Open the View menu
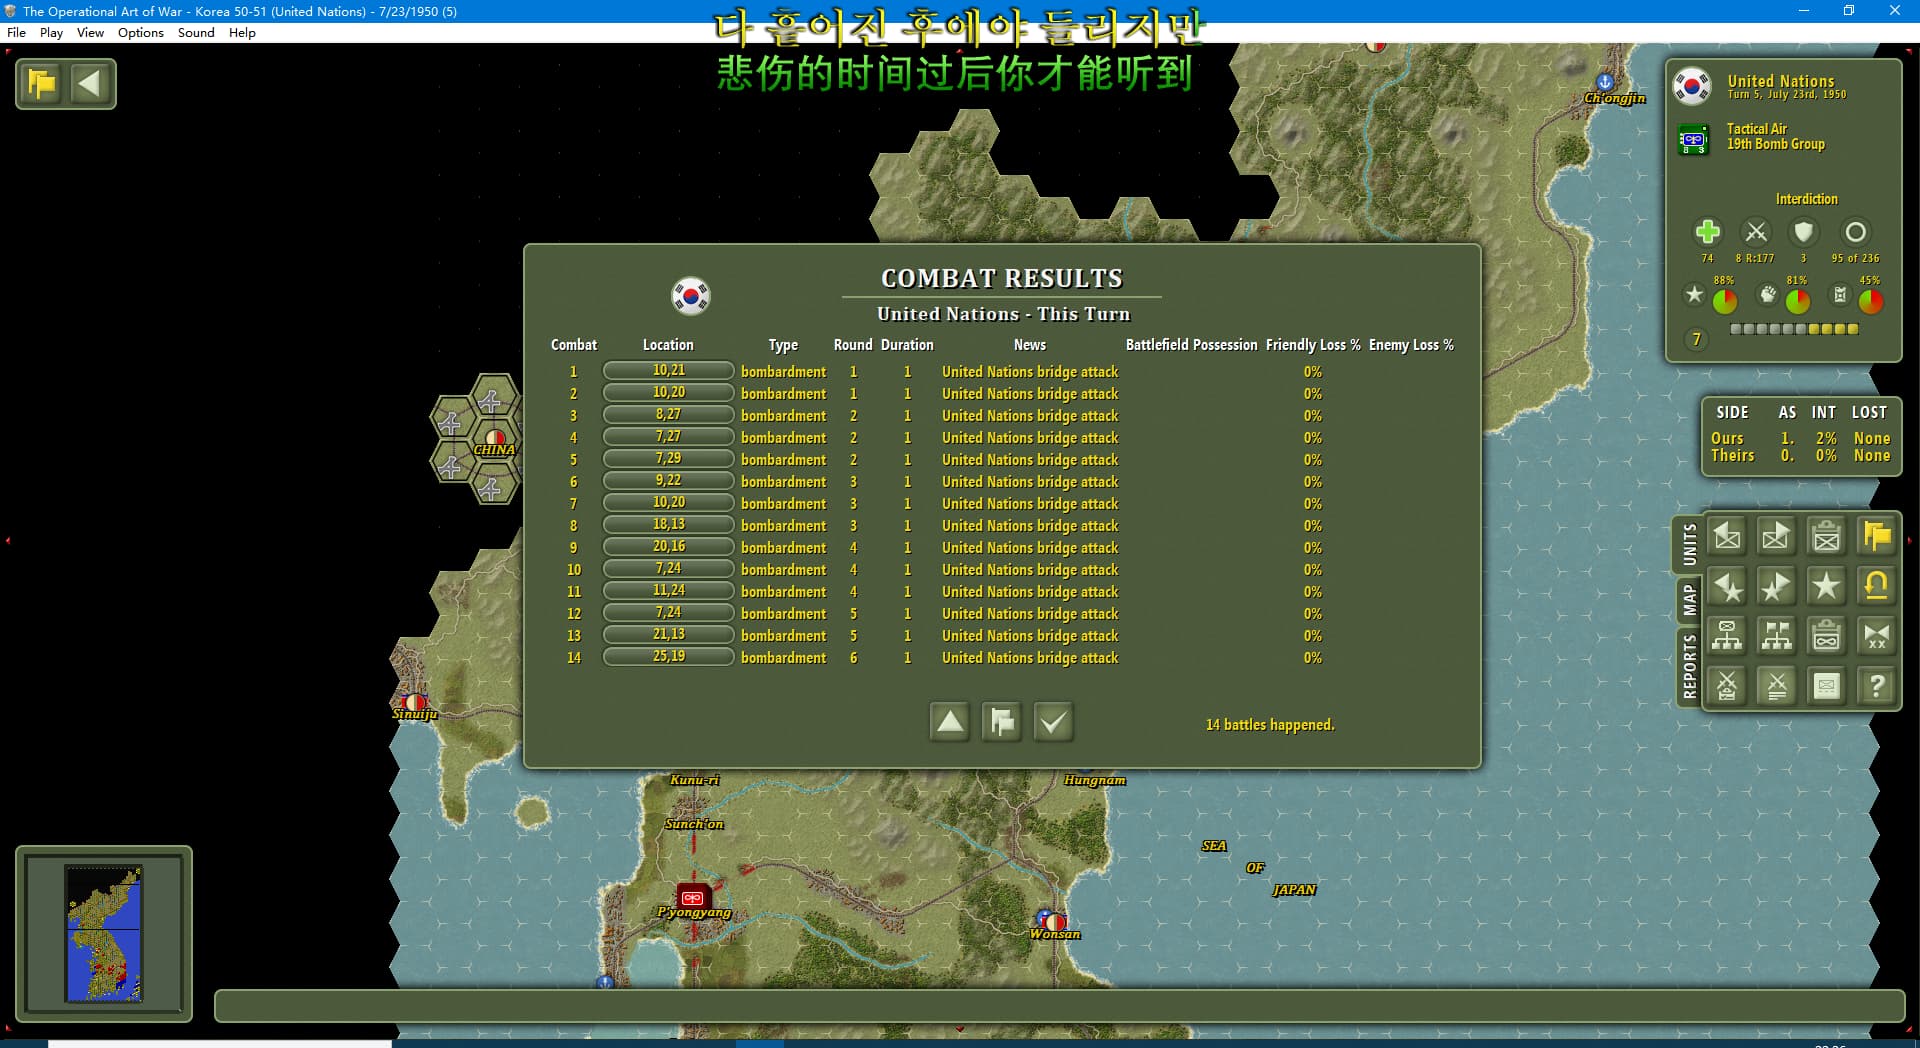The height and width of the screenshot is (1048, 1920). [x=90, y=32]
